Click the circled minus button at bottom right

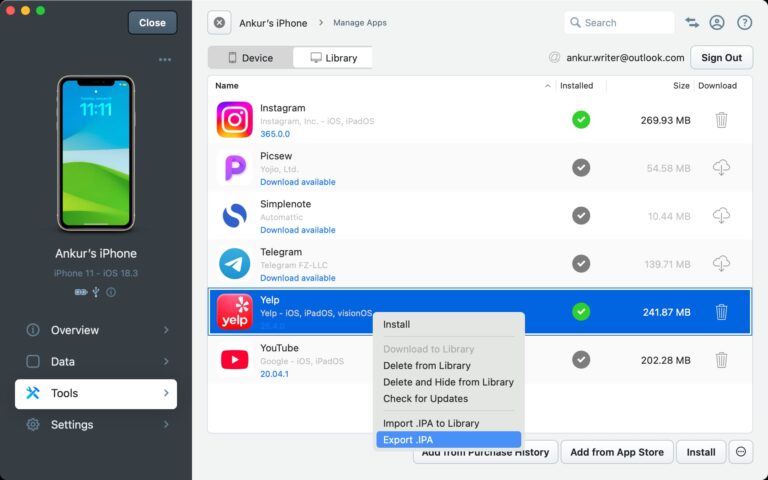[x=741, y=452]
